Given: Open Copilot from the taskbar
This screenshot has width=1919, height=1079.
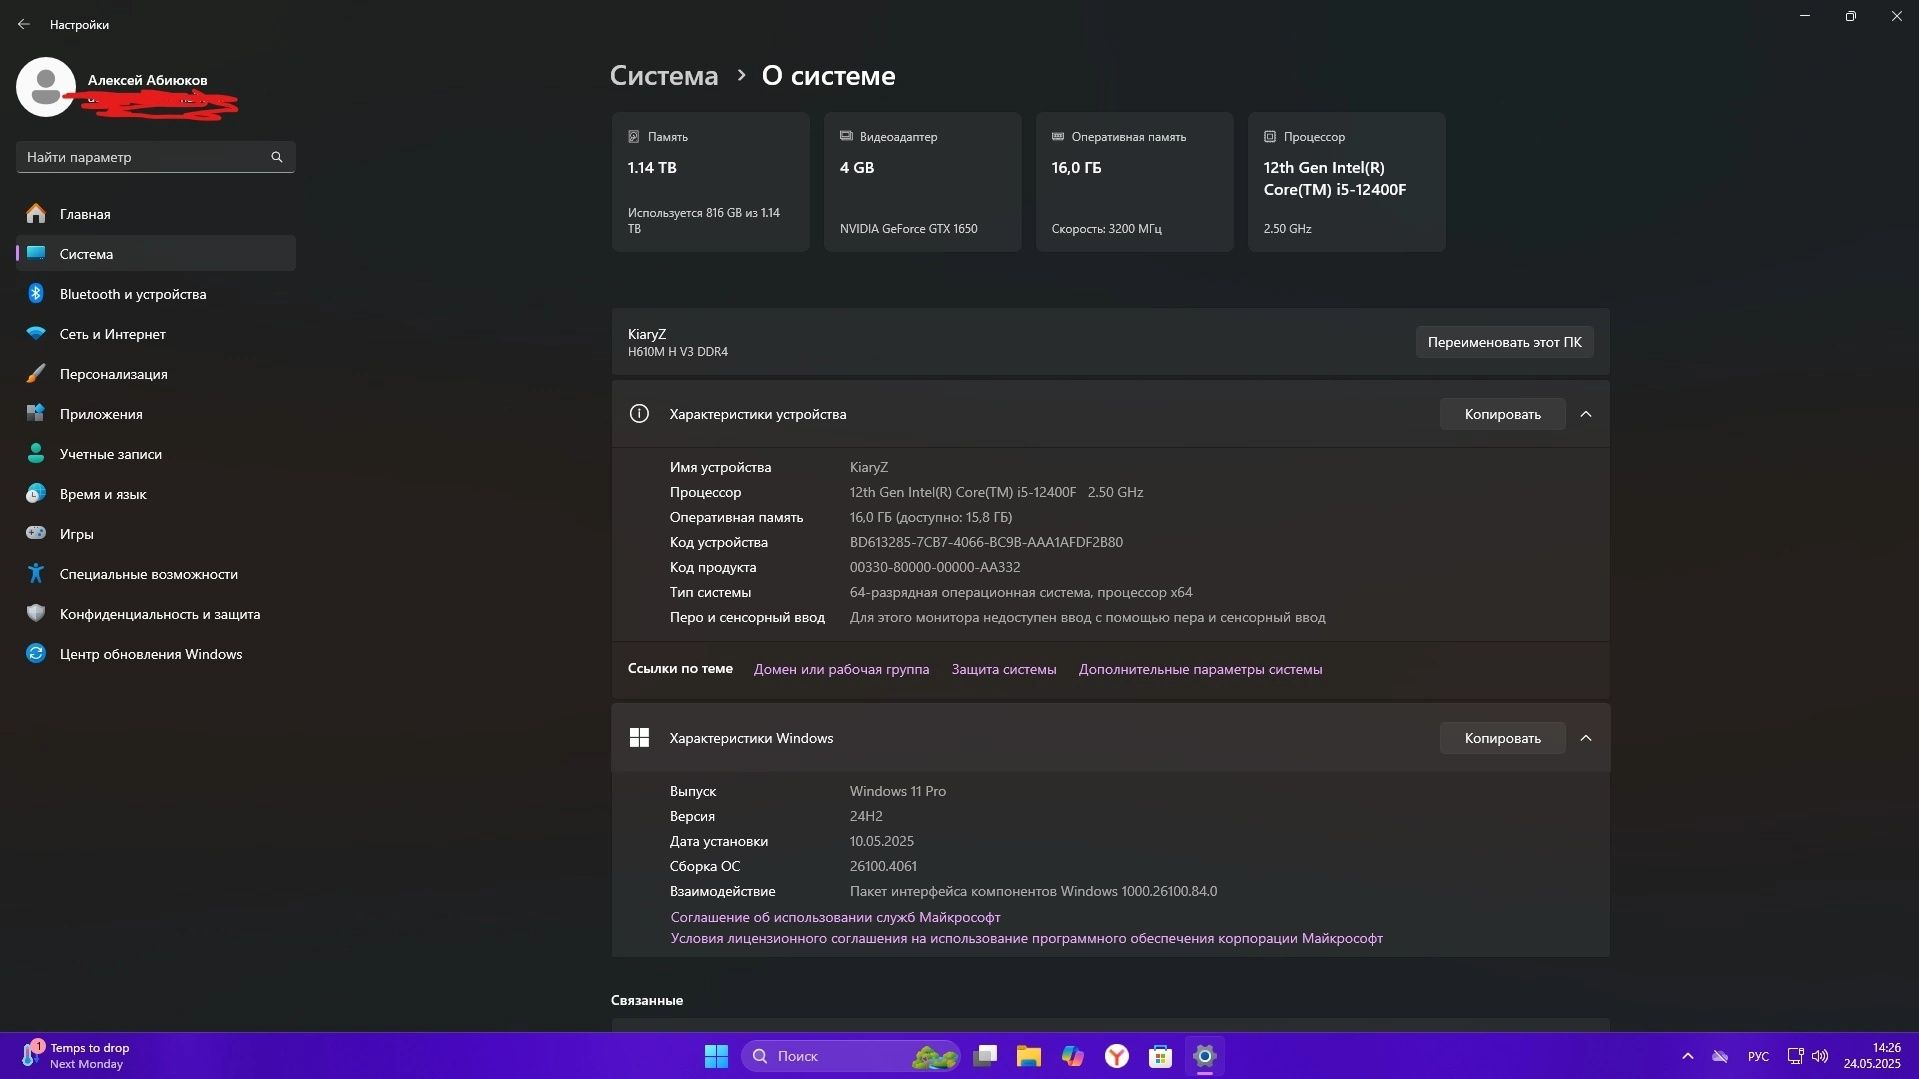Looking at the screenshot, I should [x=1073, y=1056].
